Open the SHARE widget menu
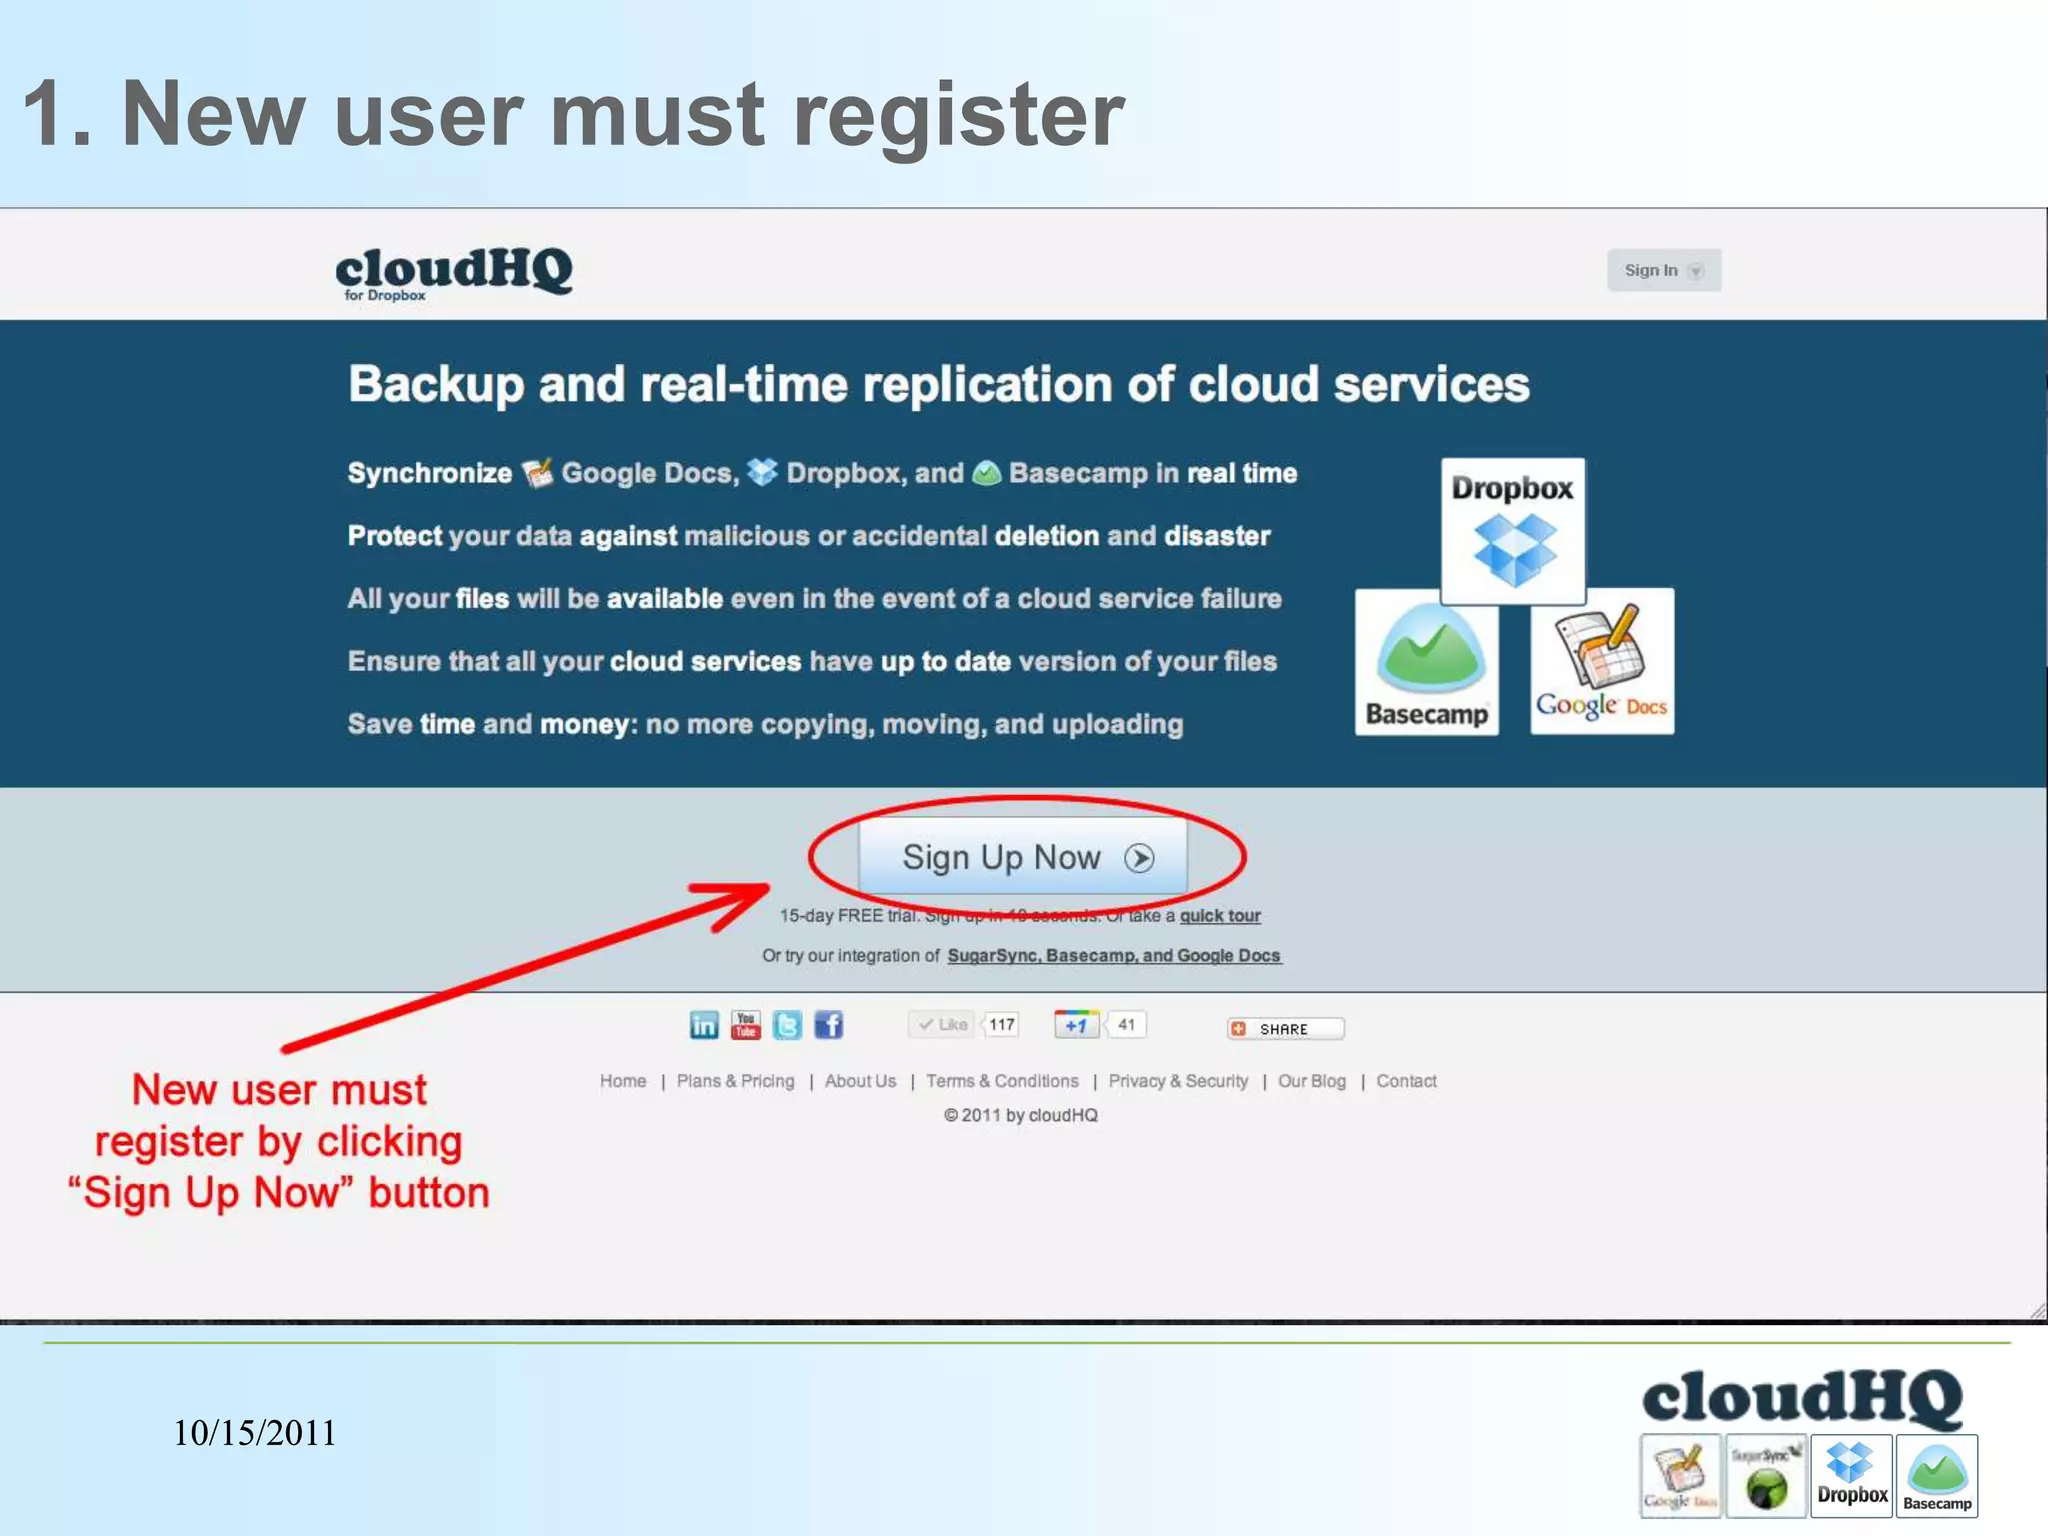The width and height of the screenshot is (2048, 1536). pyautogui.click(x=1284, y=1028)
